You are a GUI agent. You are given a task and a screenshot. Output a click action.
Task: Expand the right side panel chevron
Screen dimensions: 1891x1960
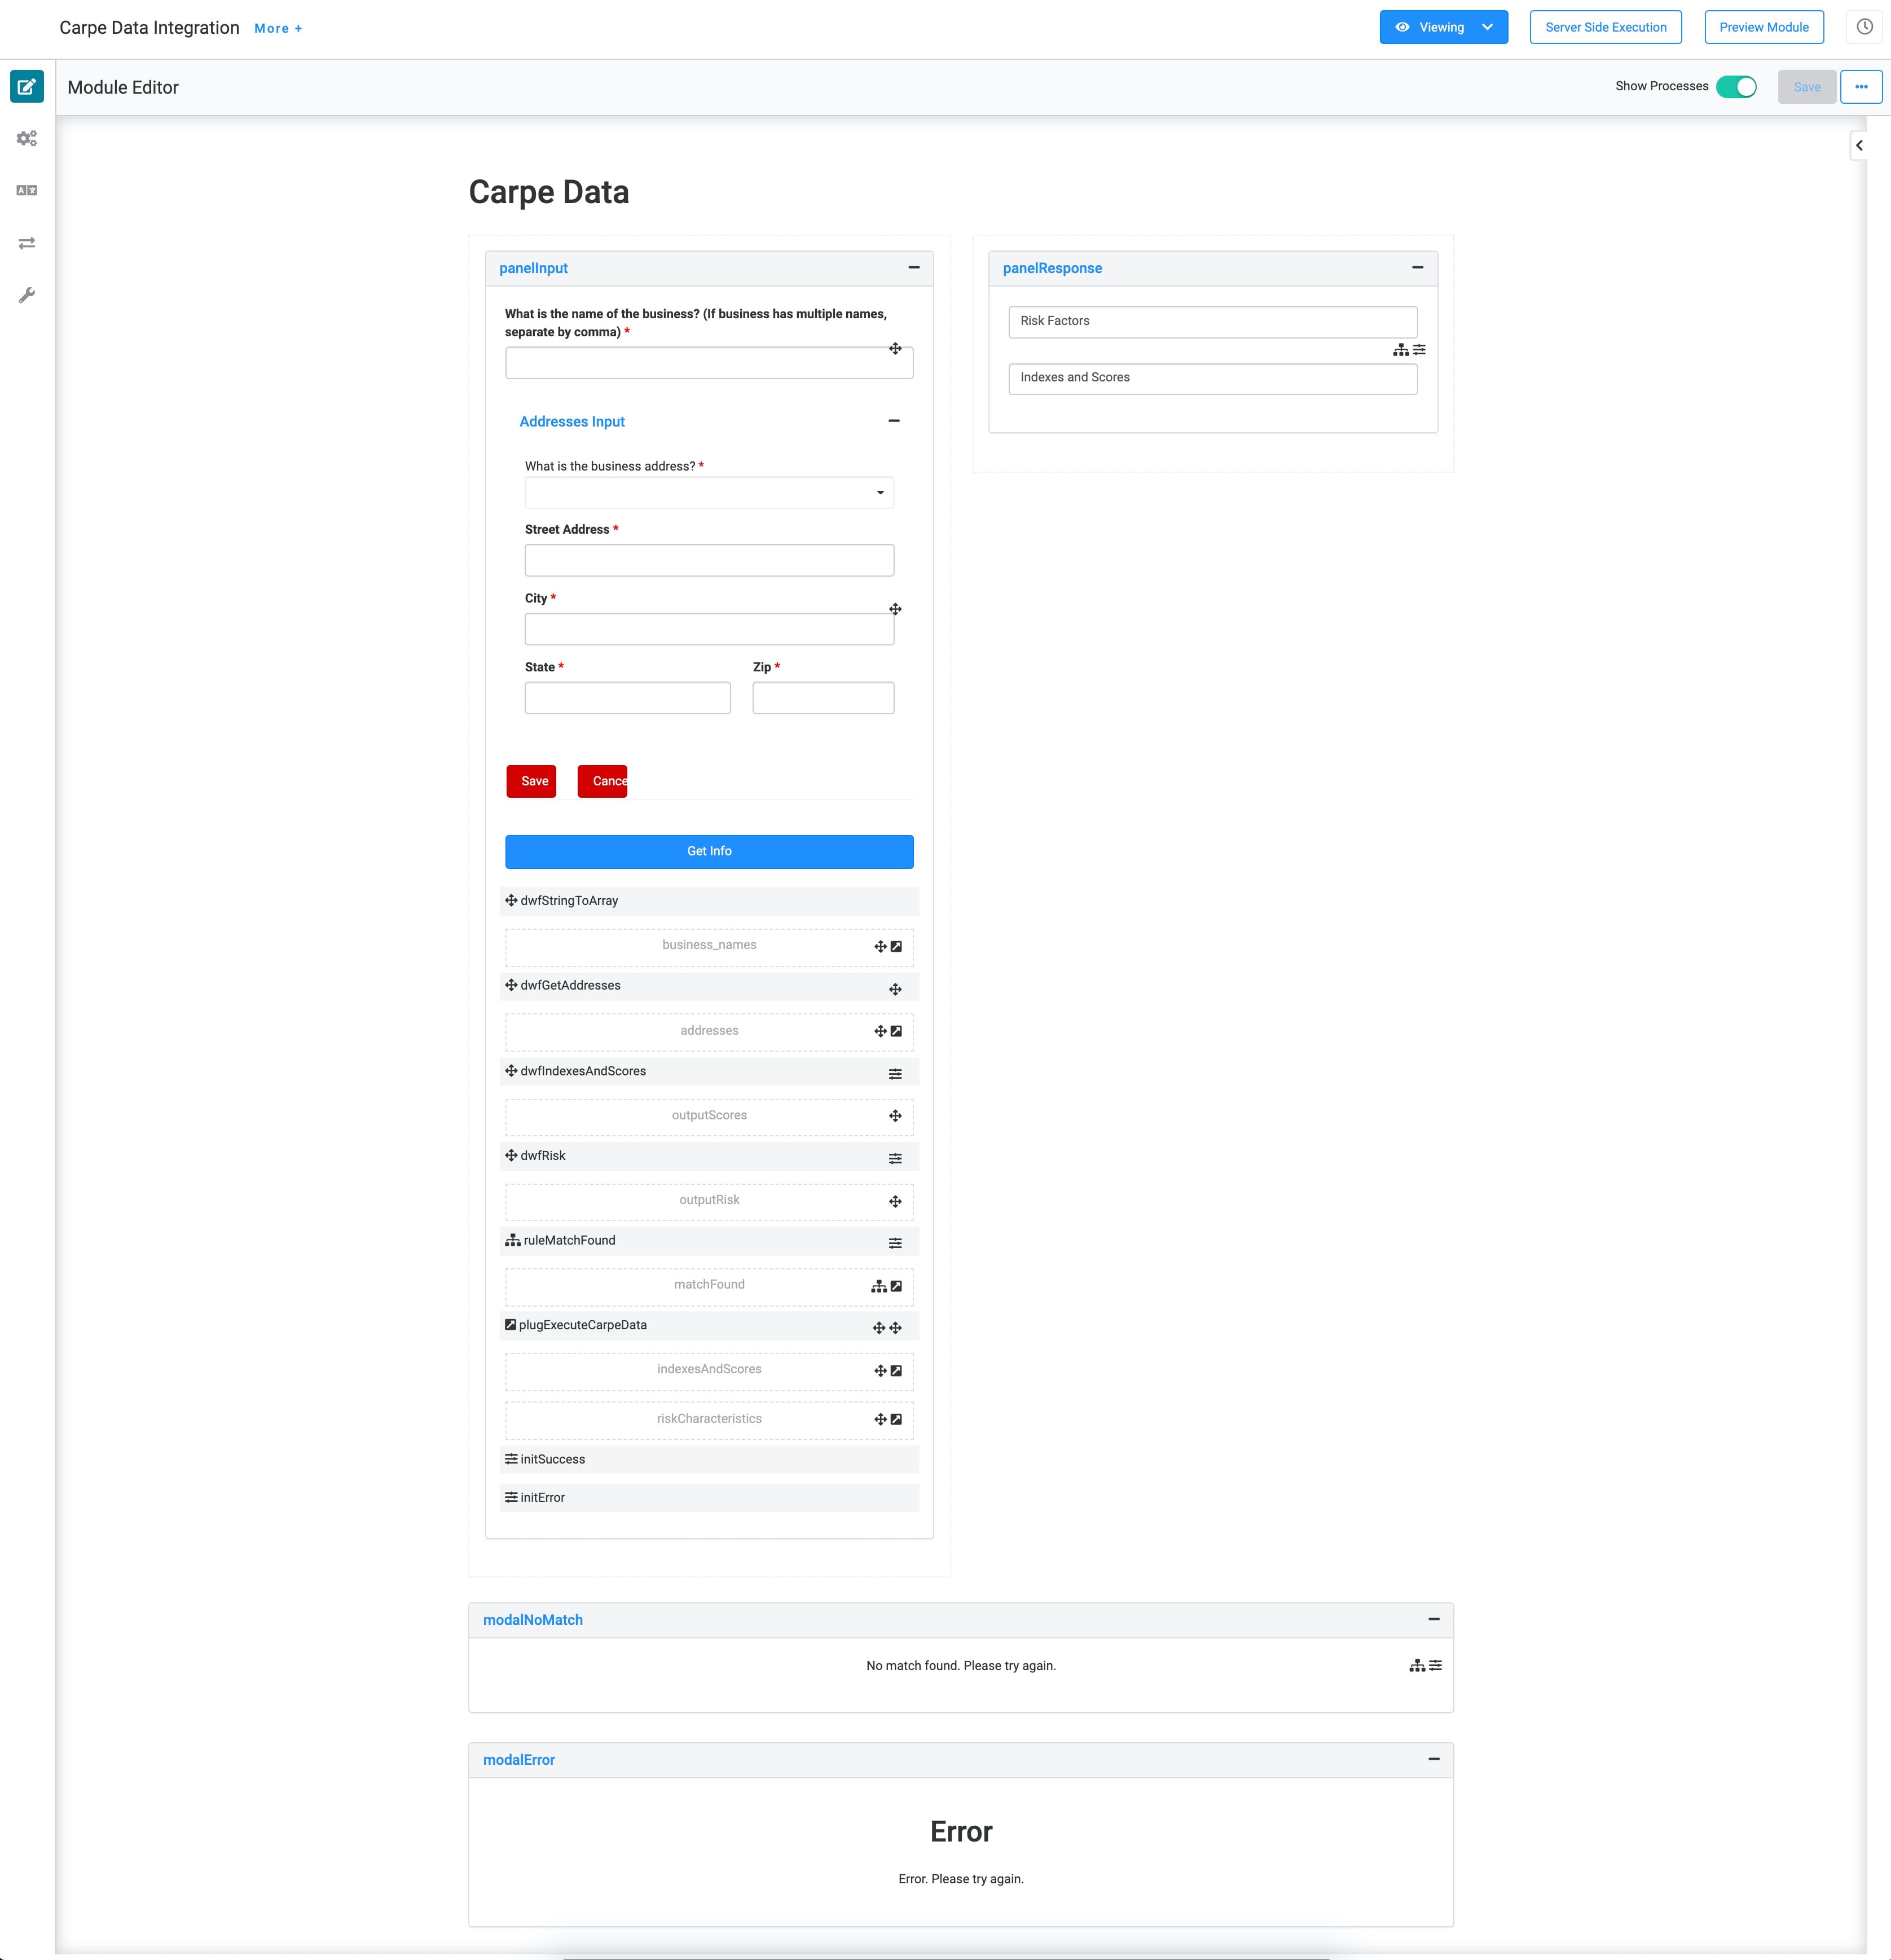pyautogui.click(x=1859, y=146)
